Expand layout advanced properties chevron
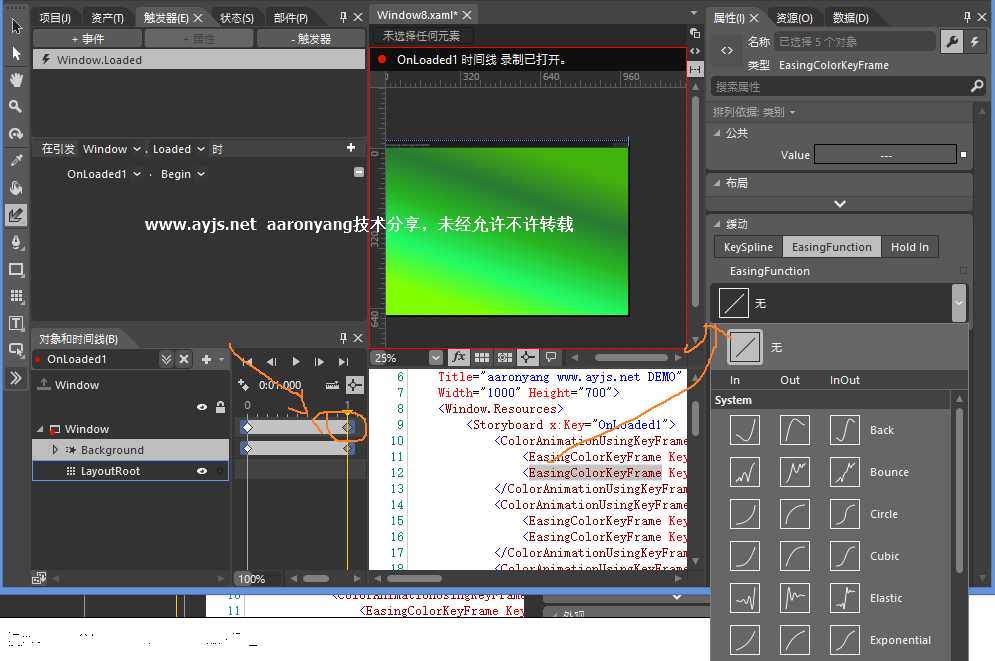Image resolution: width=995 pixels, height=661 pixels. click(x=840, y=204)
